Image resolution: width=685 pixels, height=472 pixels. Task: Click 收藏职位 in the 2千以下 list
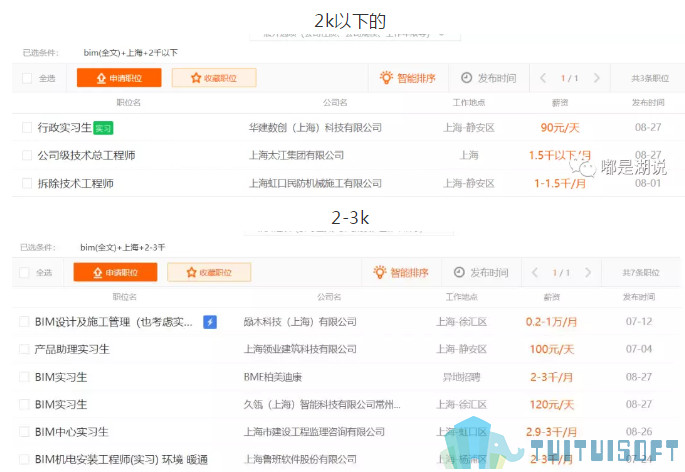[x=214, y=78]
